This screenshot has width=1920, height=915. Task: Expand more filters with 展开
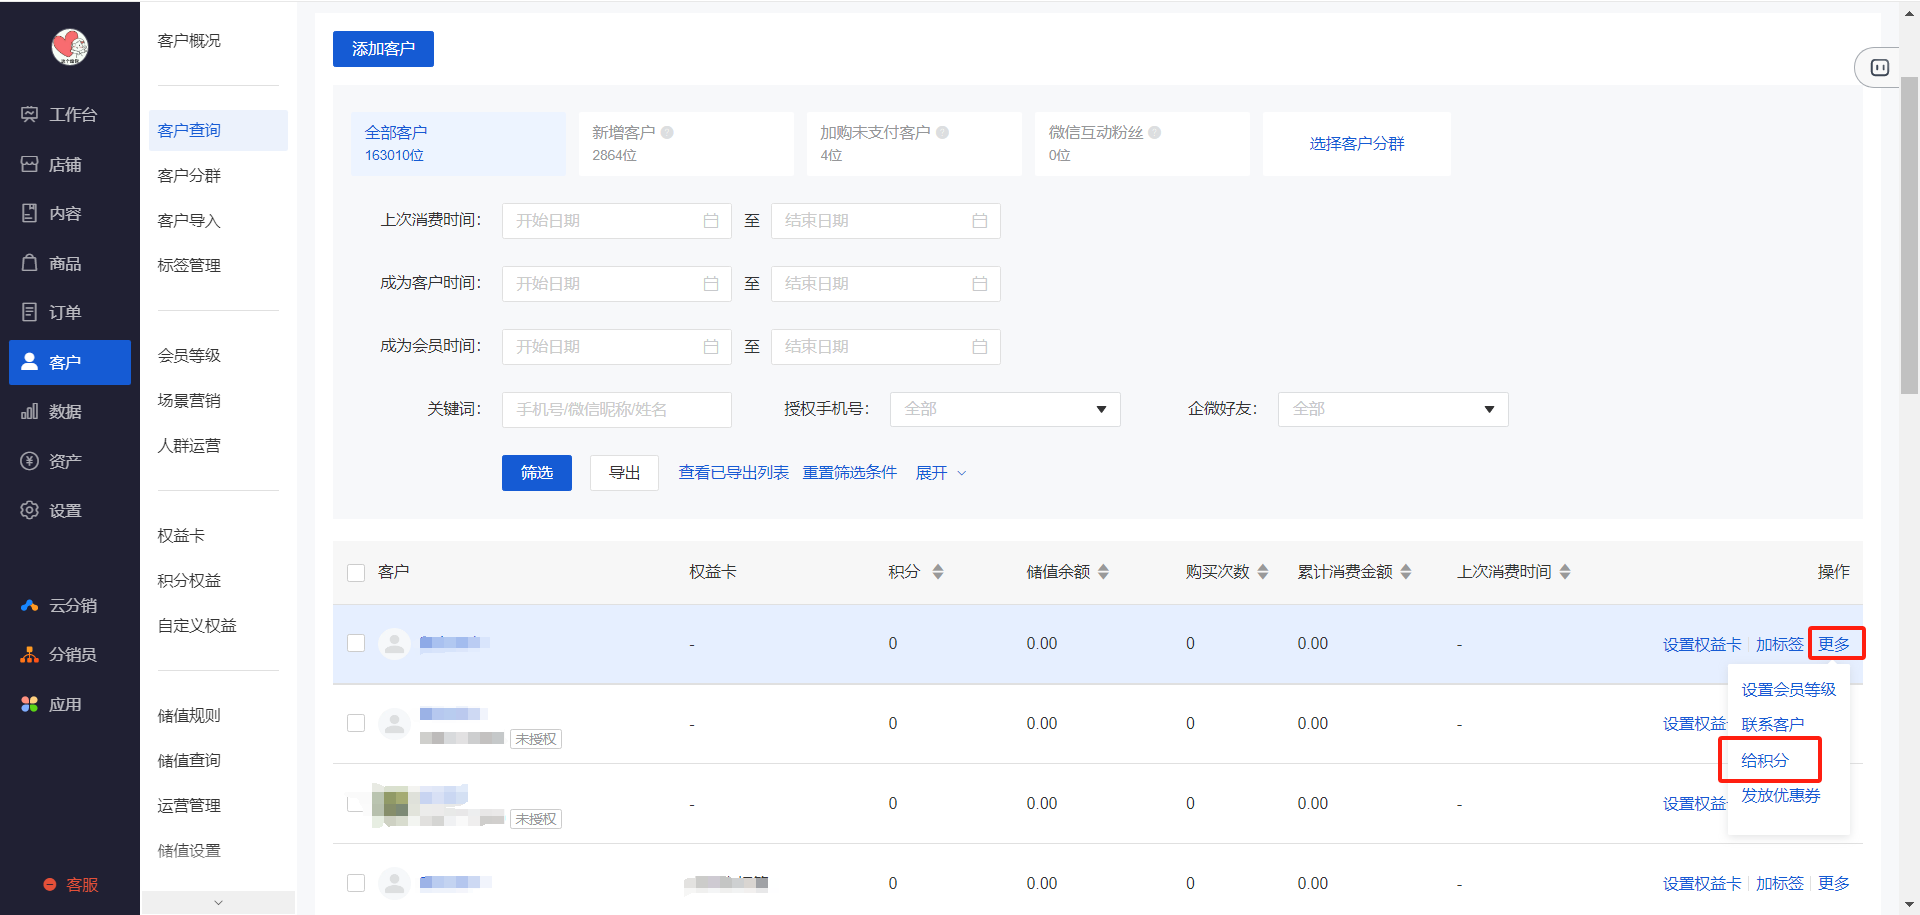point(941,473)
